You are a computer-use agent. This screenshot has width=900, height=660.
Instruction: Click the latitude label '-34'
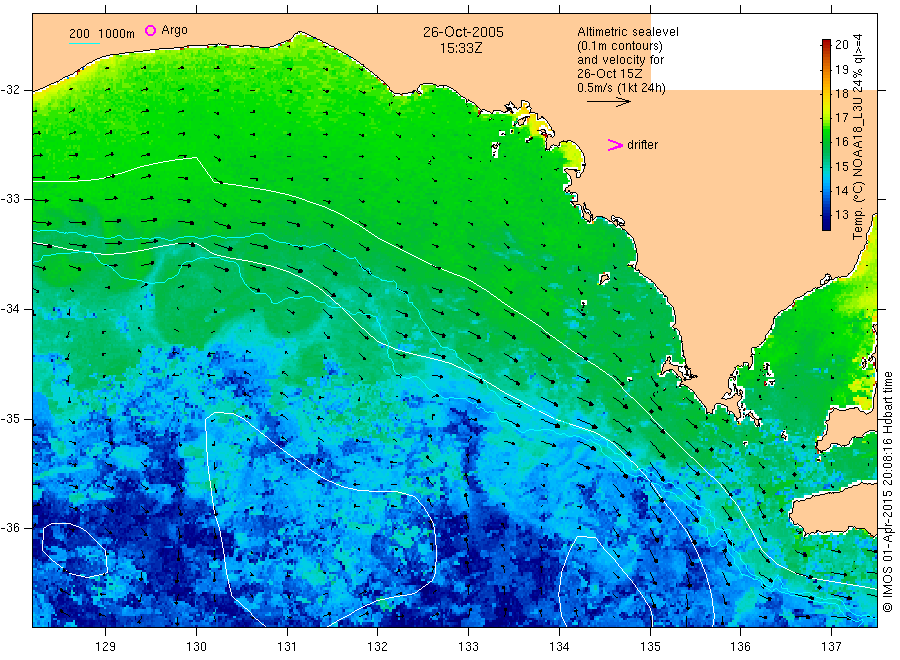coord(10,309)
